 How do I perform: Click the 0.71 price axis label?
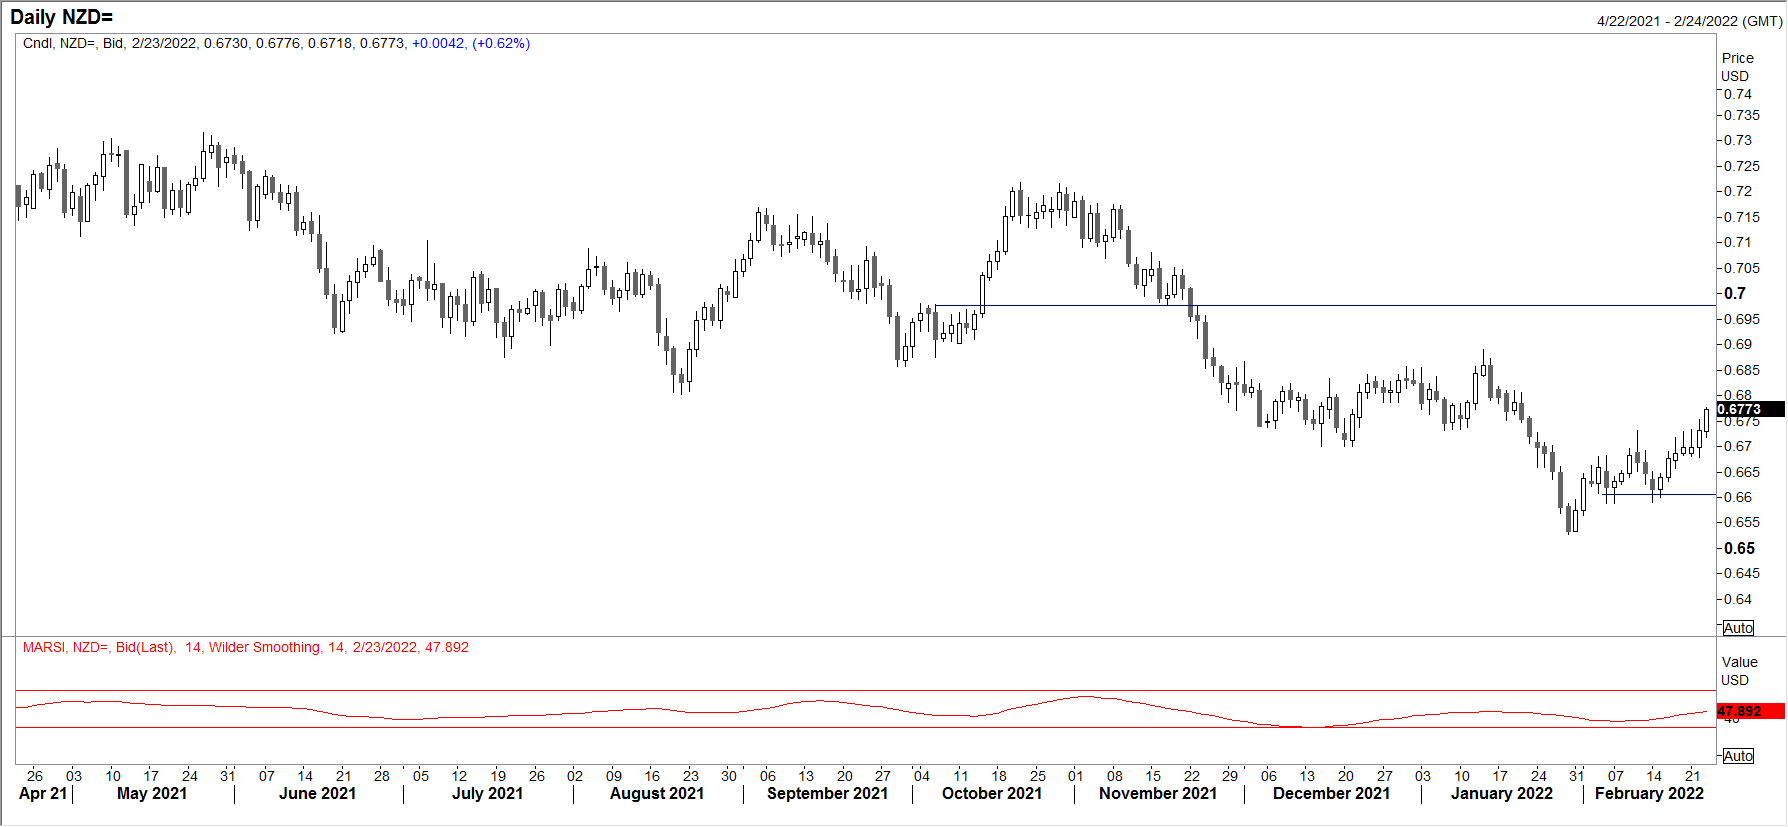pyautogui.click(x=1738, y=242)
